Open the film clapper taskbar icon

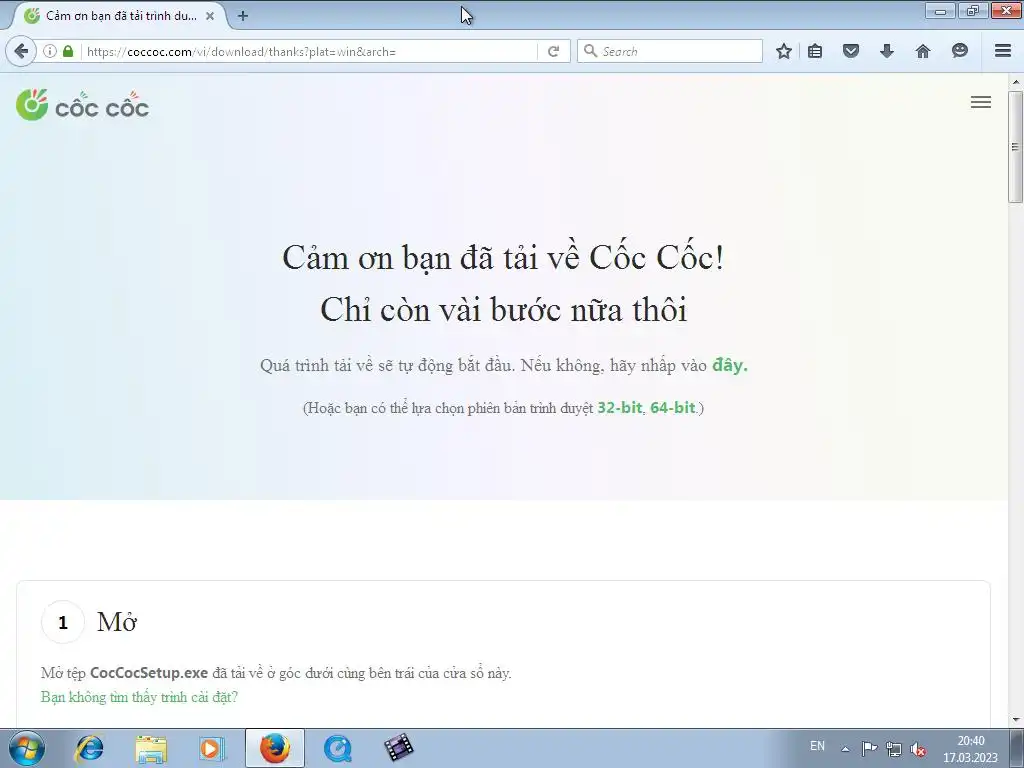click(398, 748)
